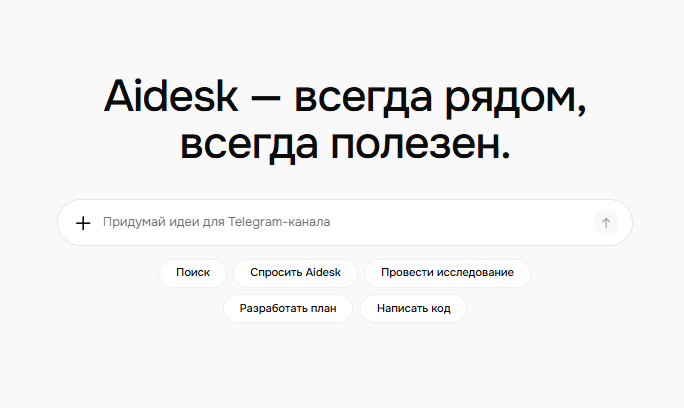Click Провести исследование button
The image size is (684, 408).
click(447, 273)
